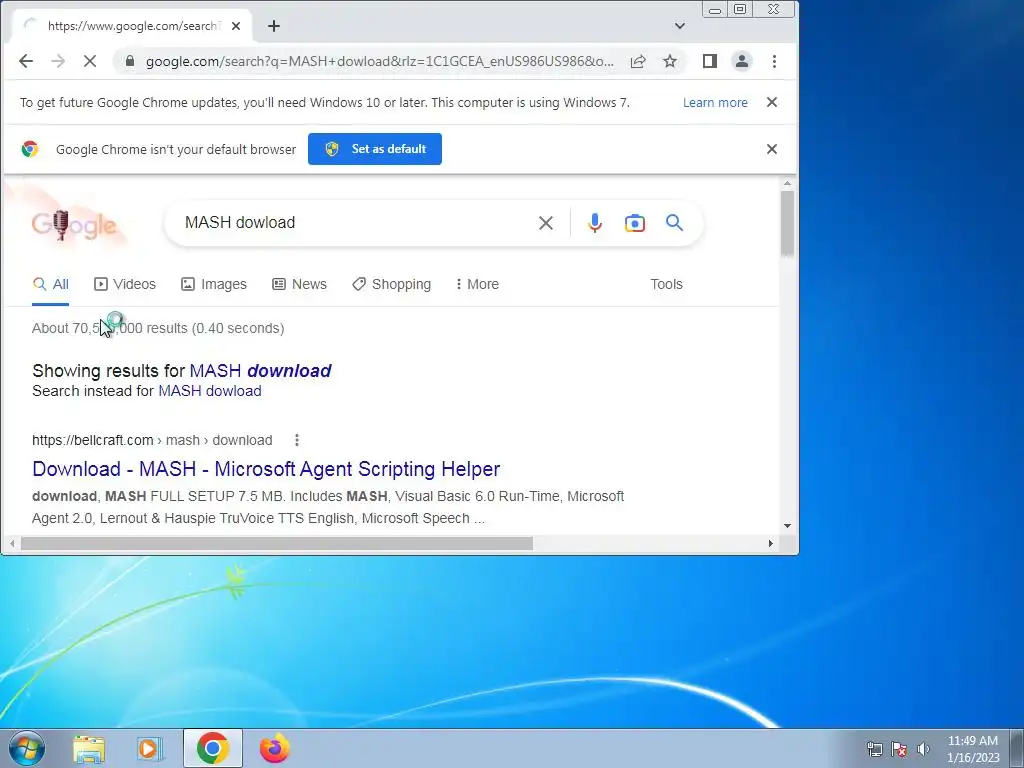Dismiss the Windows 7 update notice
This screenshot has width=1024, height=768.
[772, 102]
